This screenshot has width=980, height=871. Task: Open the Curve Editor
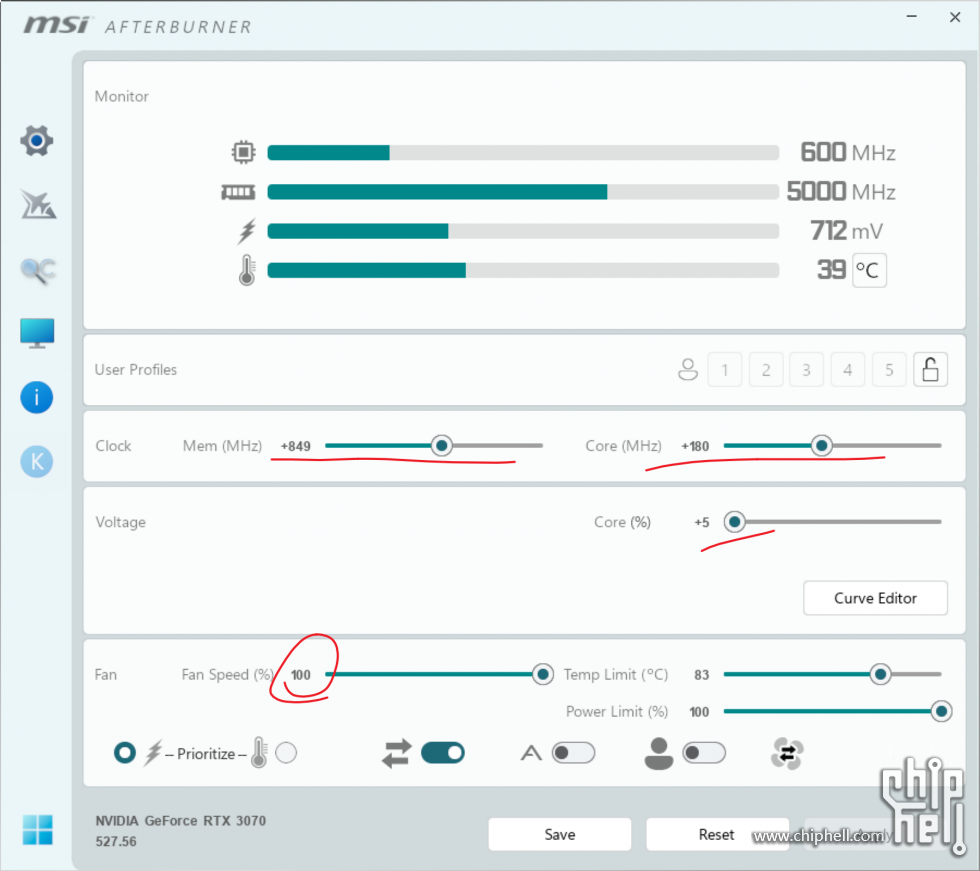click(x=875, y=598)
